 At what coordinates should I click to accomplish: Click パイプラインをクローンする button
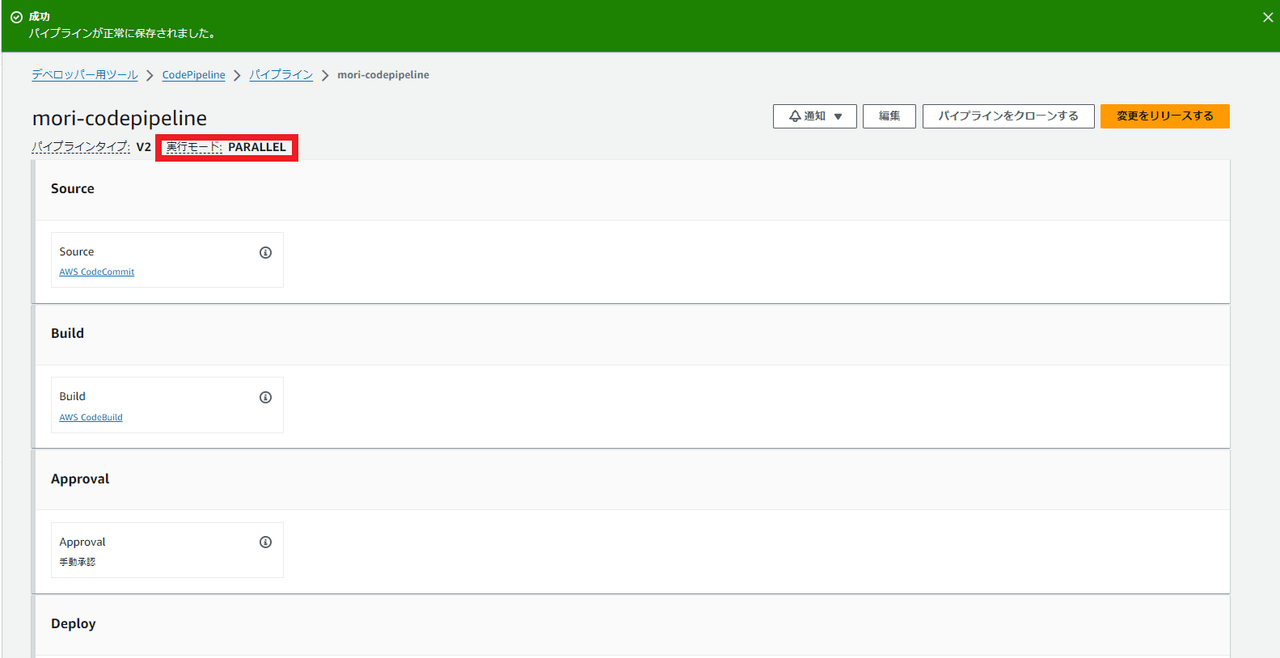pos(1008,116)
